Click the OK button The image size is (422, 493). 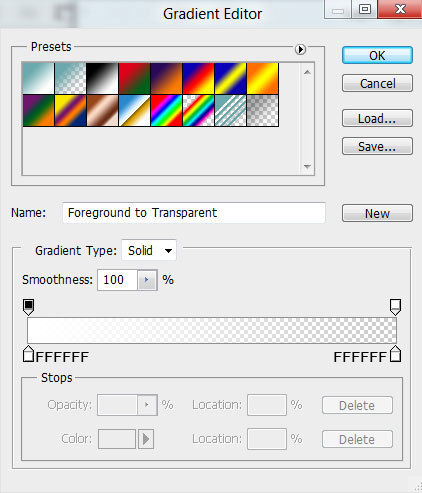point(377,55)
